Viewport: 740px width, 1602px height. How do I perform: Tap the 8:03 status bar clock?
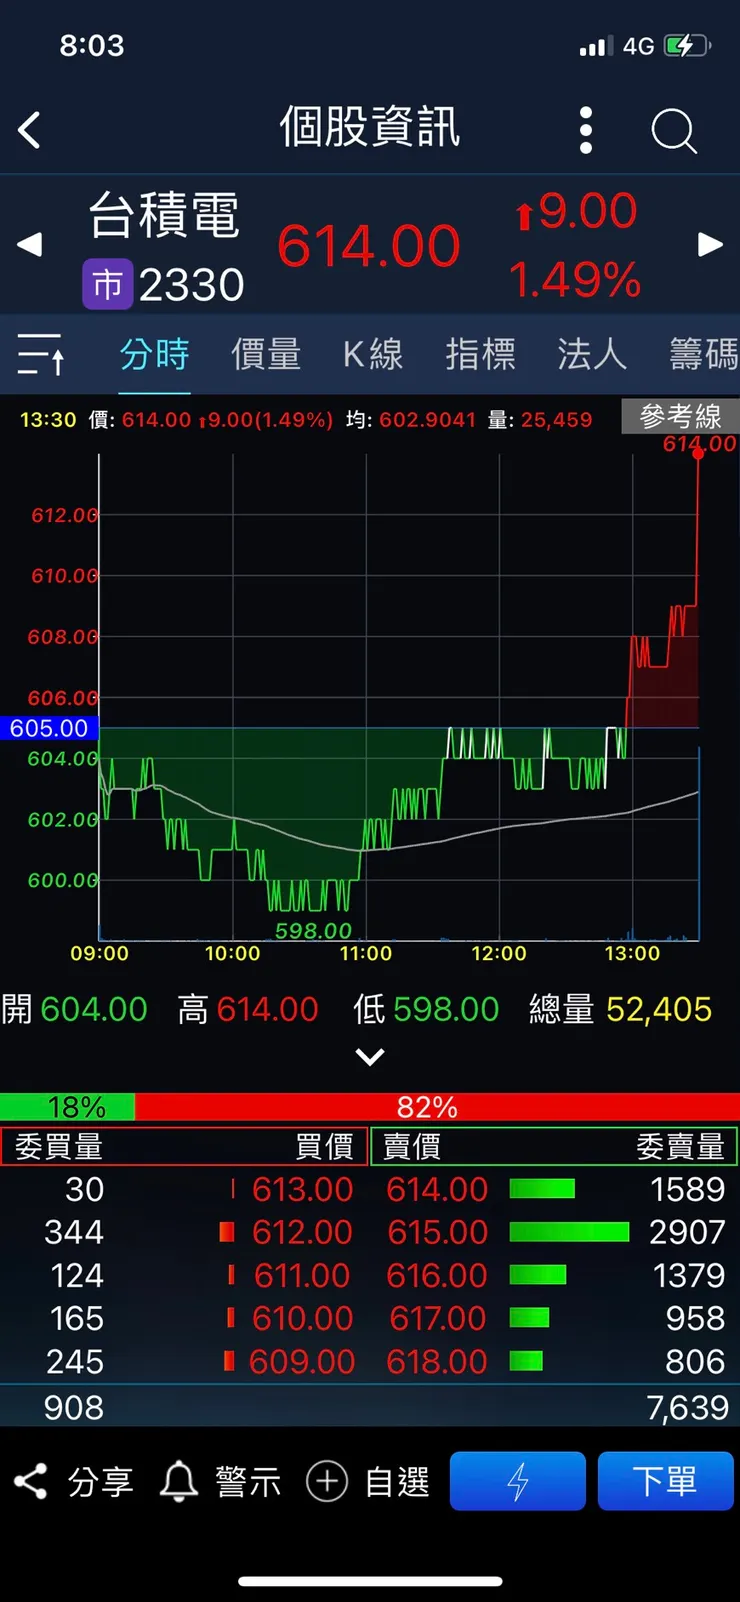click(92, 45)
